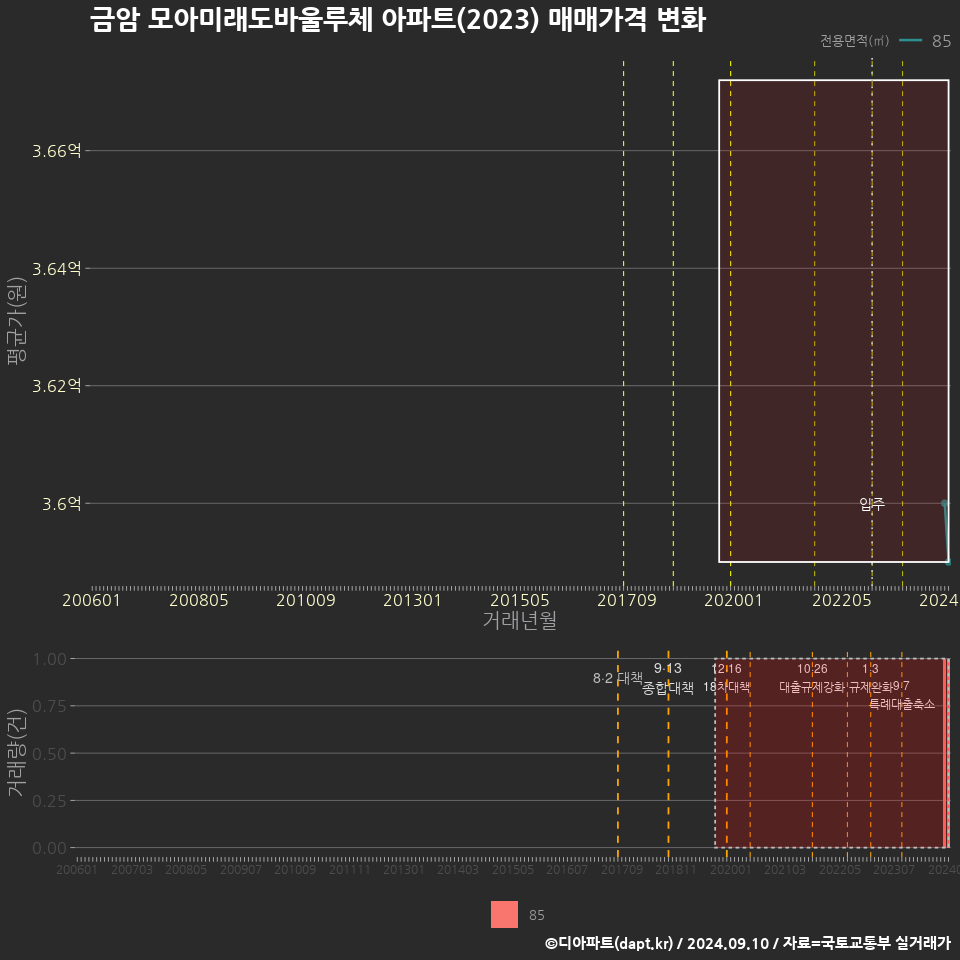
Task: Select the 0.50 volume axis label
Action: point(50,754)
